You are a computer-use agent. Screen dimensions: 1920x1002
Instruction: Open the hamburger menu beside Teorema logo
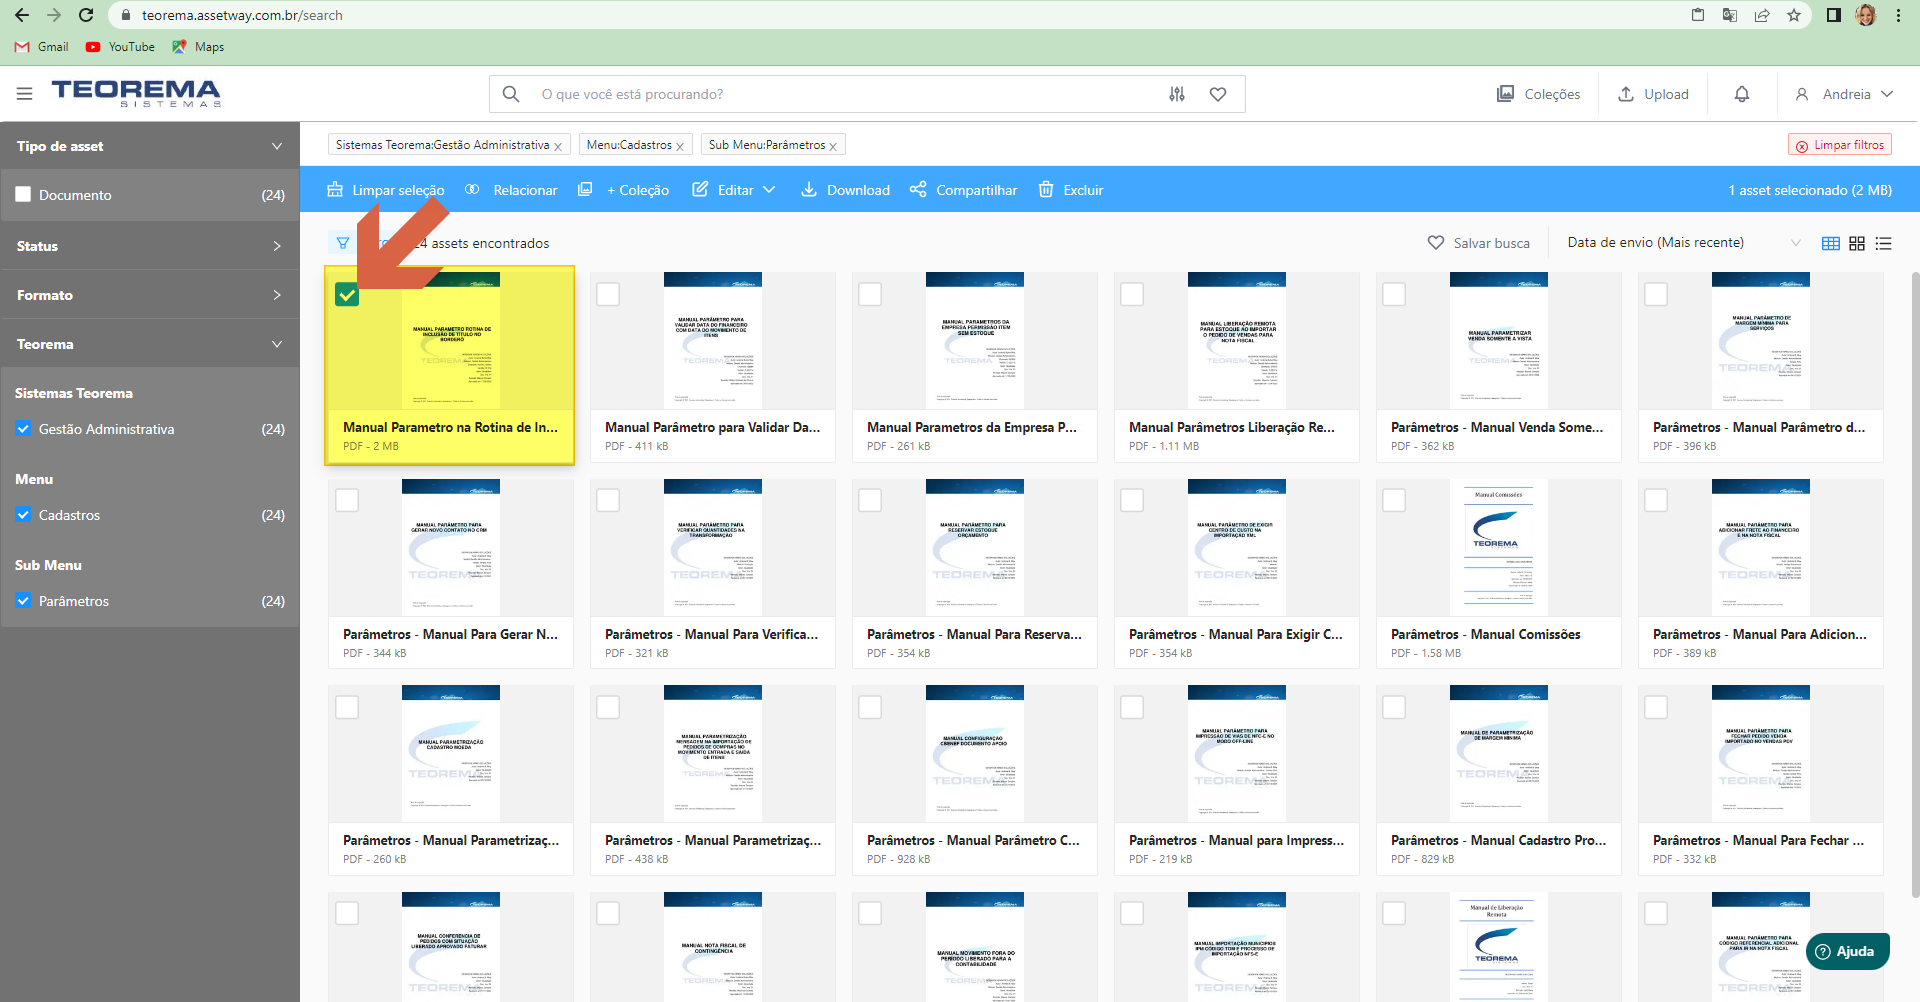[25, 93]
